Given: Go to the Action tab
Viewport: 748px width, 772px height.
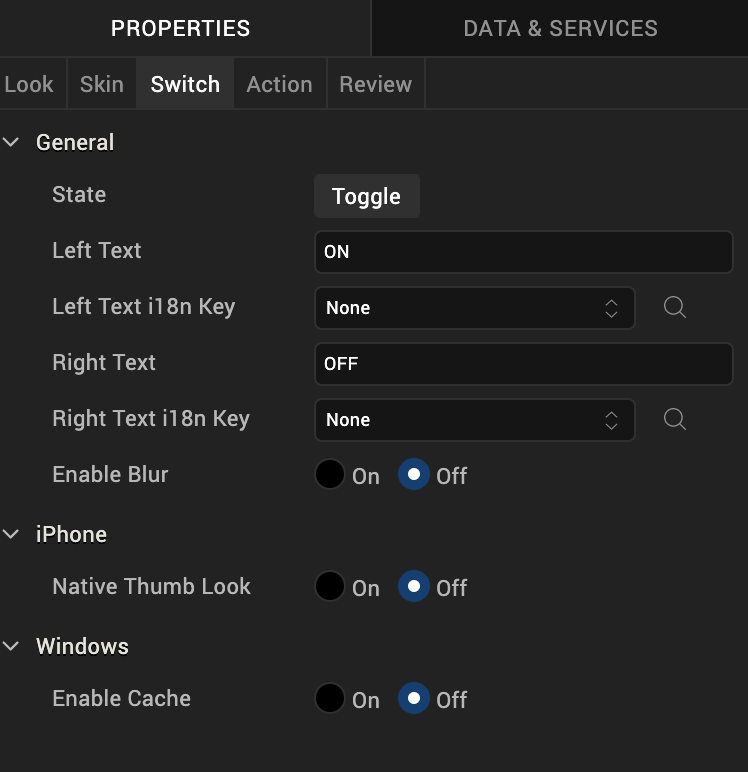Looking at the screenshot, I should tap(279, 84).
